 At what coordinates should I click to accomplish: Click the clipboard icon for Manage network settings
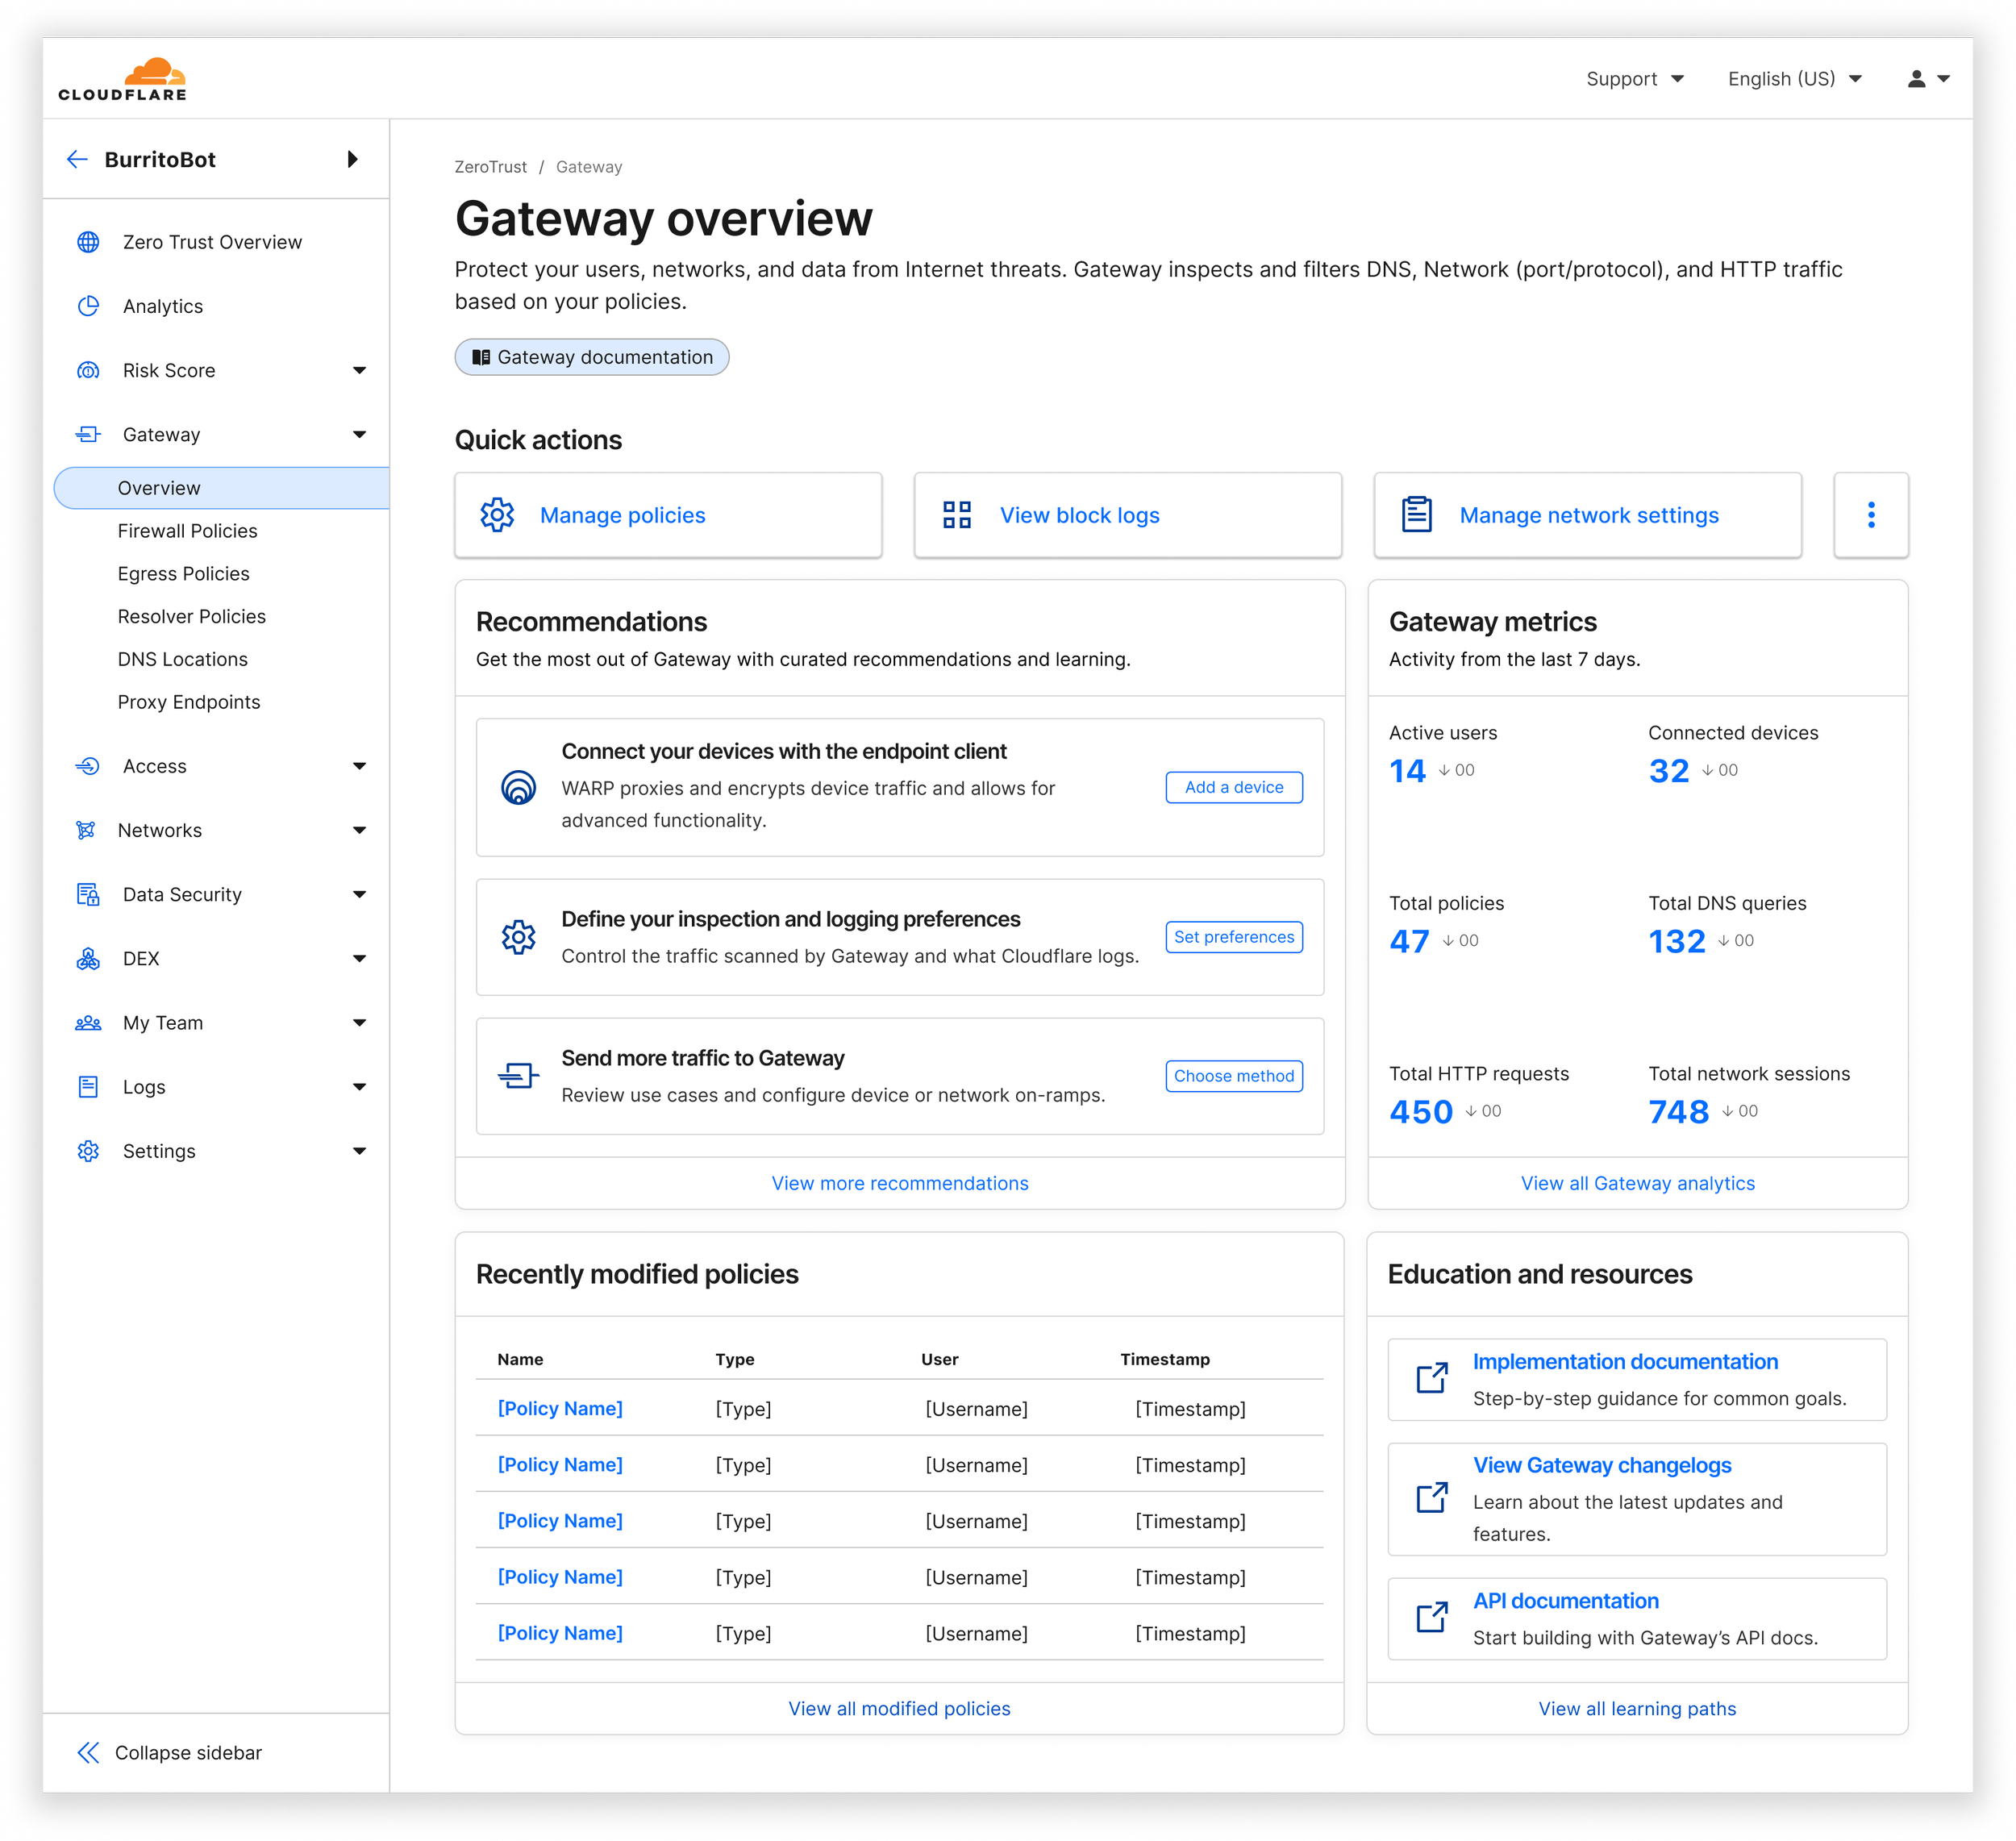[x=1414, y=514]
